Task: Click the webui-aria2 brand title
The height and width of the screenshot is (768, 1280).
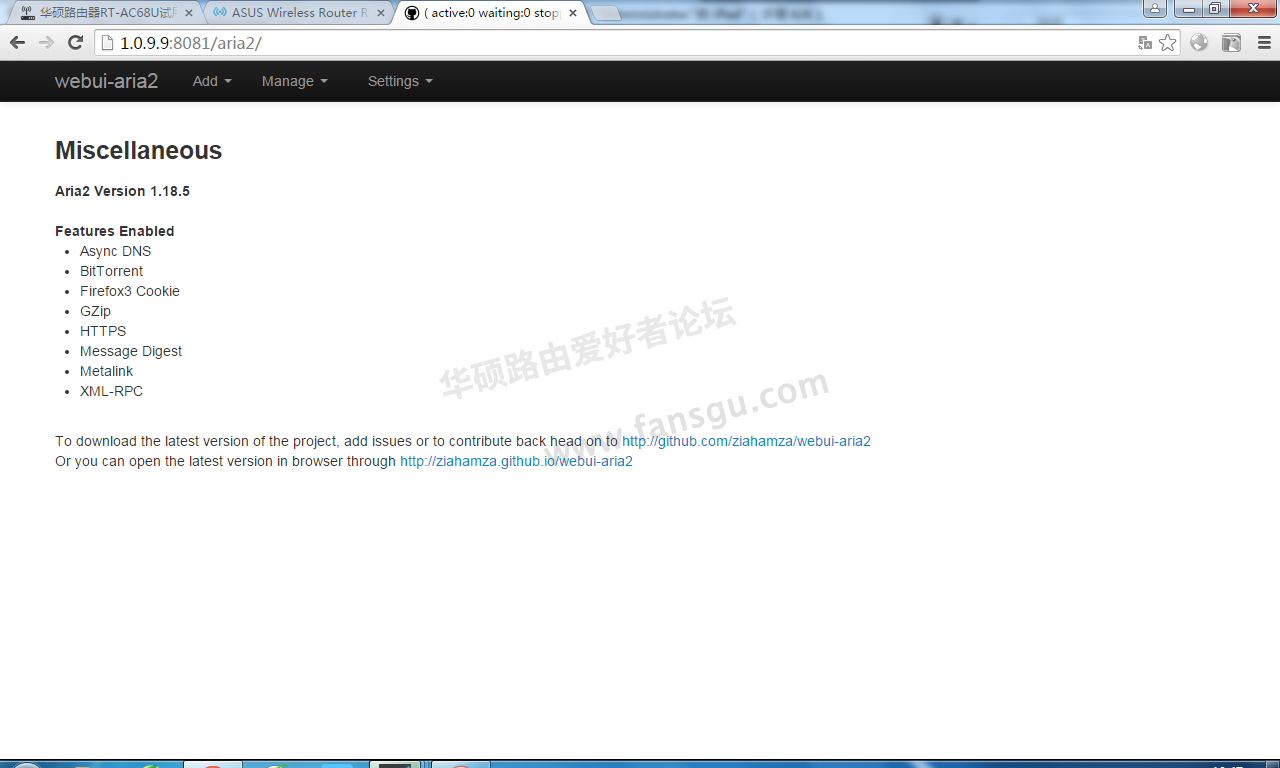Action: 106,81
